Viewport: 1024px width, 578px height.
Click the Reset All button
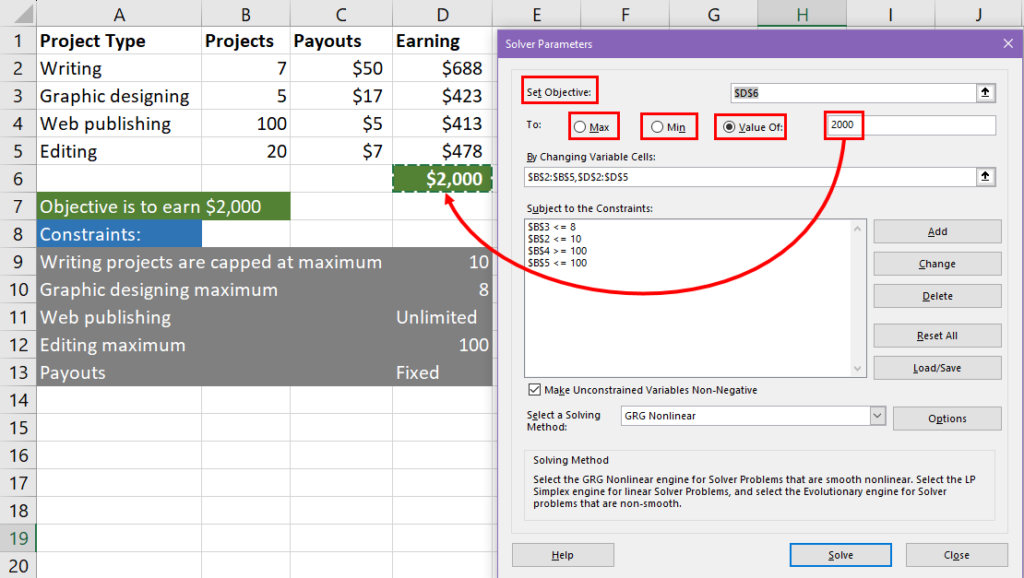pos(937,336)
